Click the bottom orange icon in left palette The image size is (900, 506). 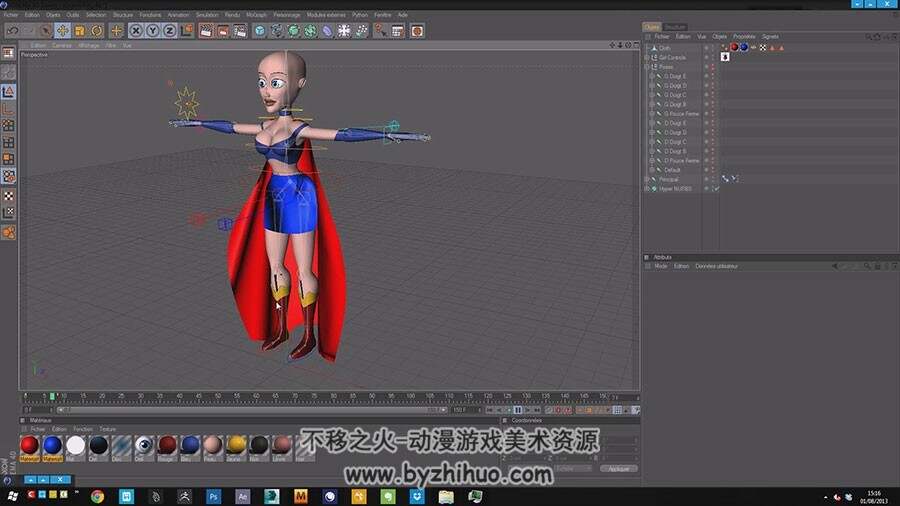click(x=8, y=232)
